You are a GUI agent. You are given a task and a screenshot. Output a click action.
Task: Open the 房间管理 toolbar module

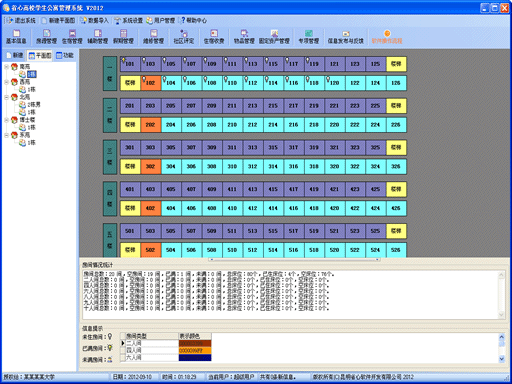coord(46,37)
